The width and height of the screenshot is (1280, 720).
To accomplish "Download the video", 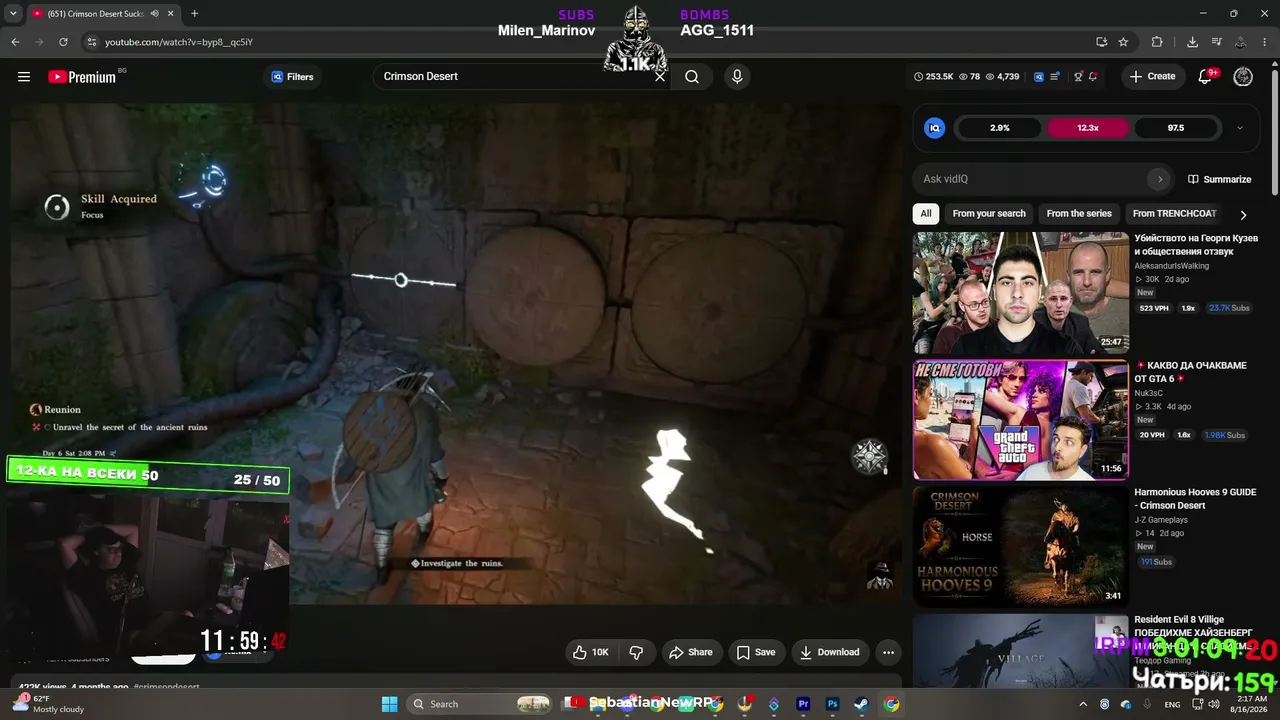I will point(830,652).
